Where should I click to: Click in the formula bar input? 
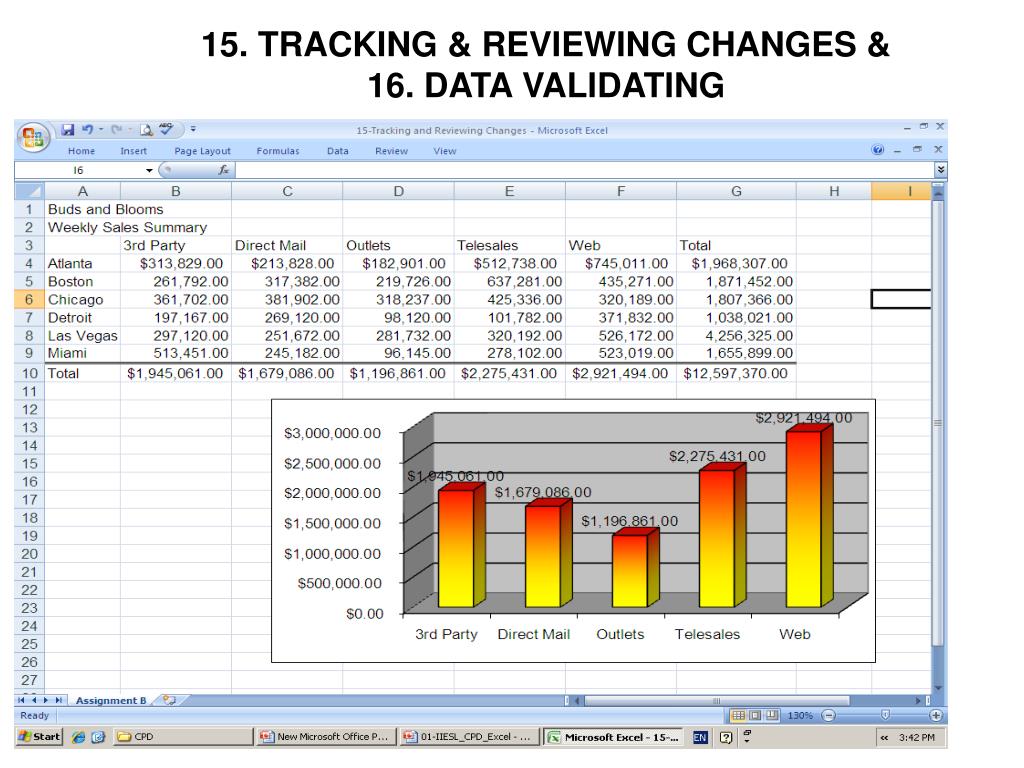click(x=584, y=170)
